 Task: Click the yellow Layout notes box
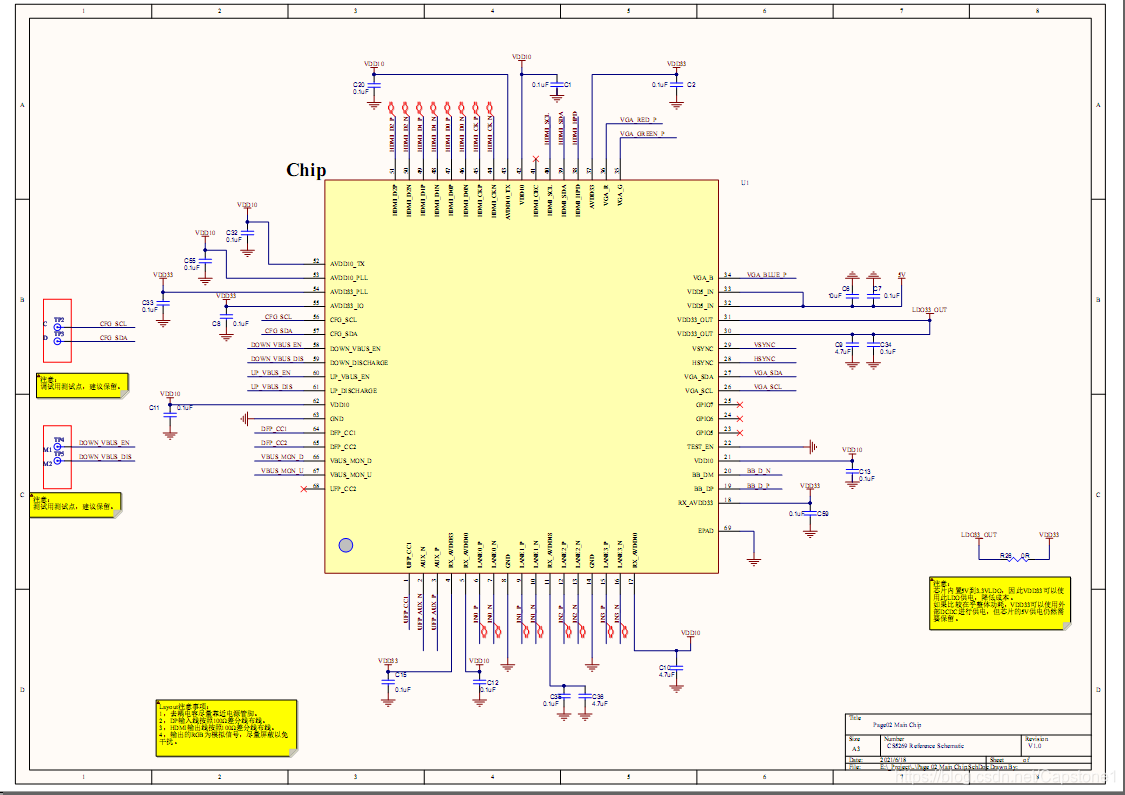click(226, 728)
